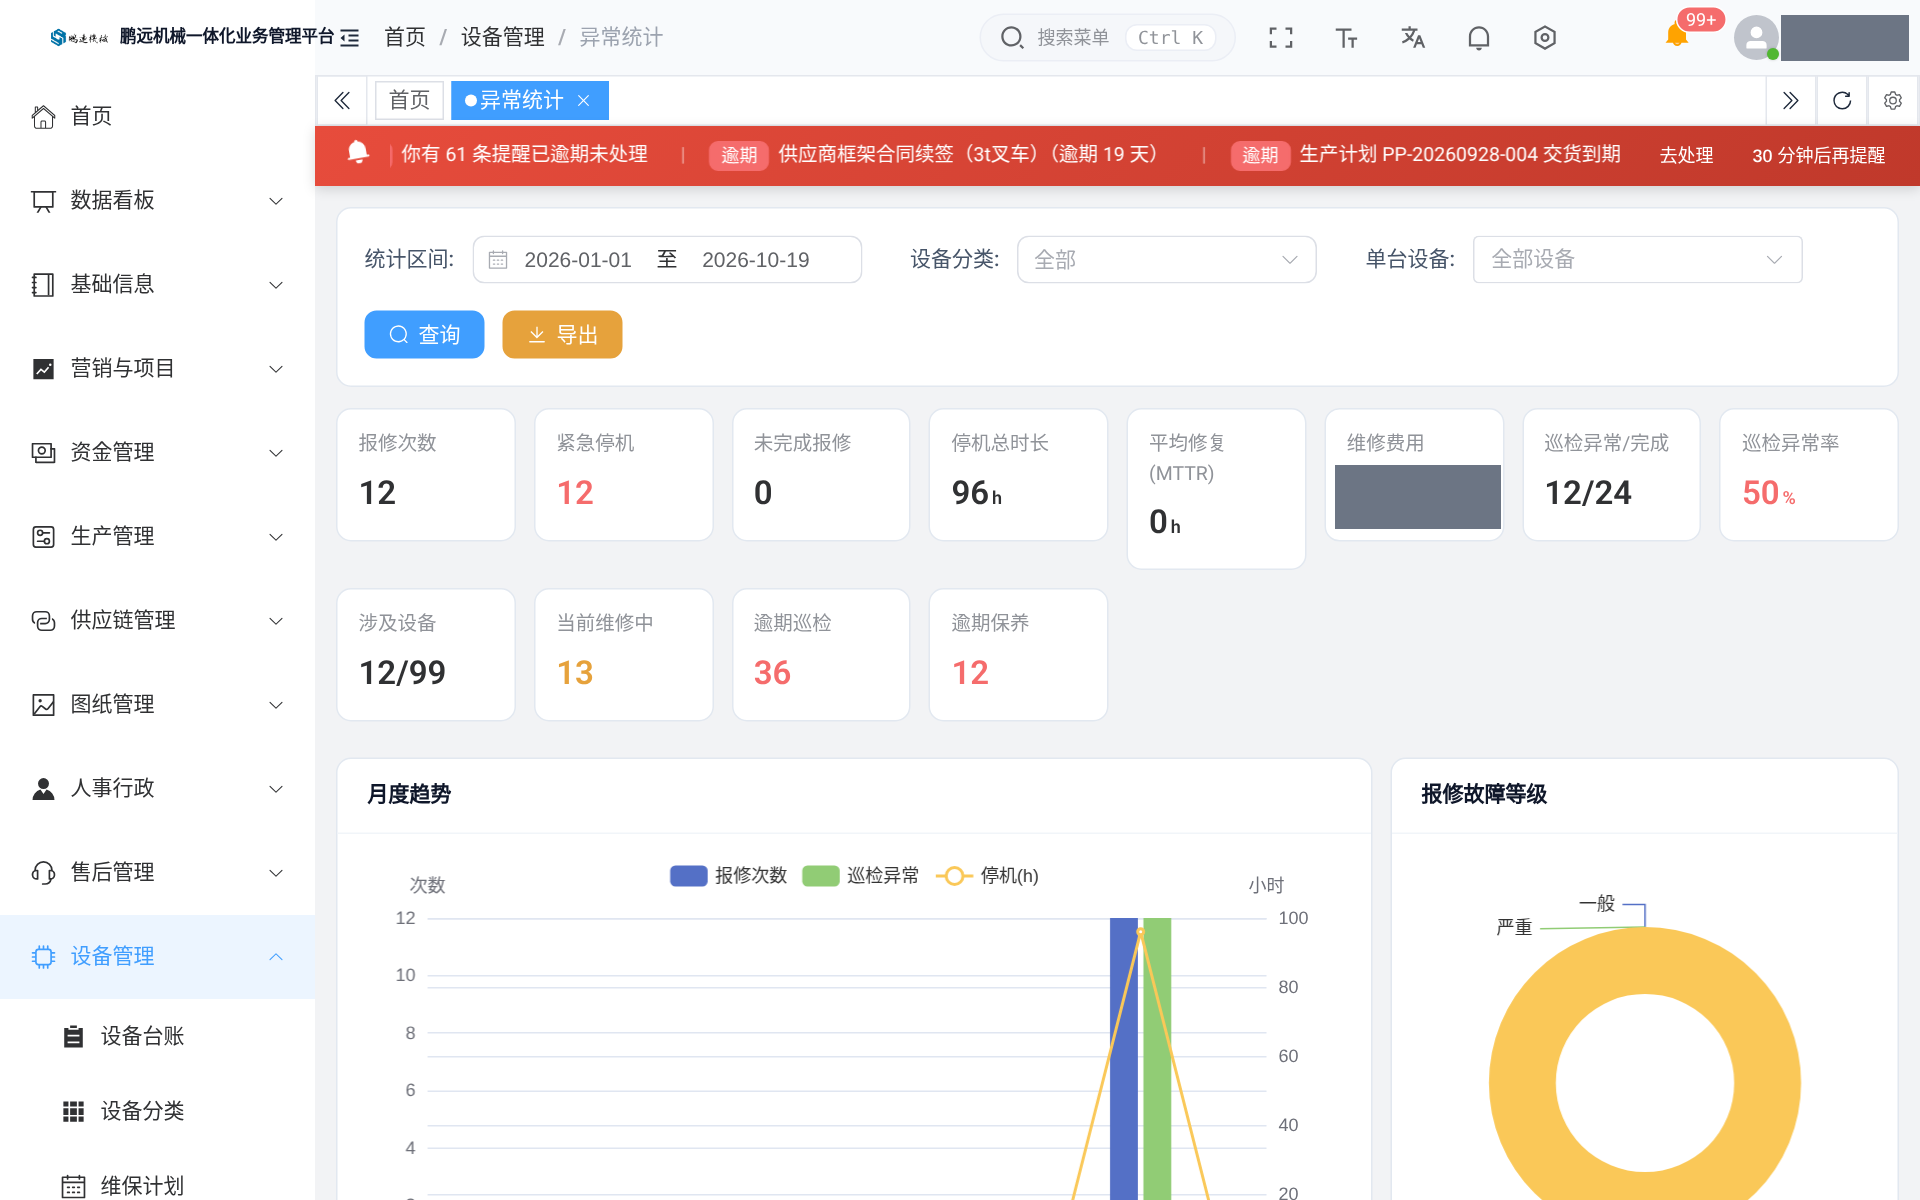Click 去处理 in the alert banner
This screenshot has height=1200, width=1920.
[x=1686, y=155]
